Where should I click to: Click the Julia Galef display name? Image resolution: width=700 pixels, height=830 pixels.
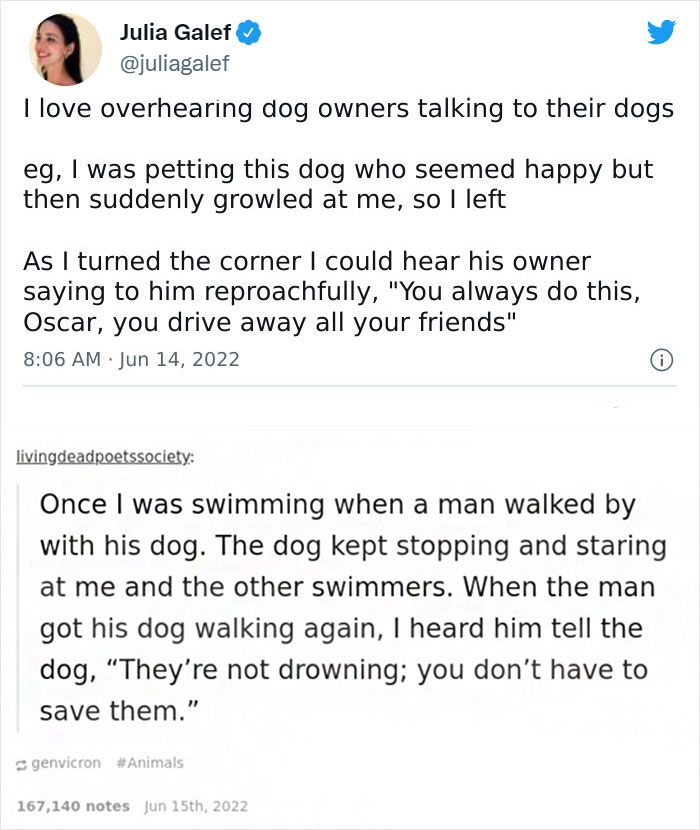[x=177, y=30]
